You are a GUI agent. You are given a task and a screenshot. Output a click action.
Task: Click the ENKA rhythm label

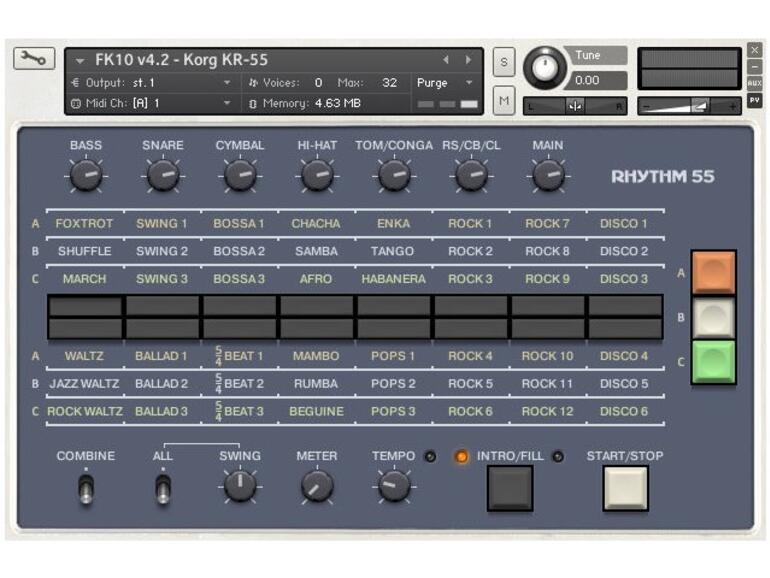coord(393,223)
